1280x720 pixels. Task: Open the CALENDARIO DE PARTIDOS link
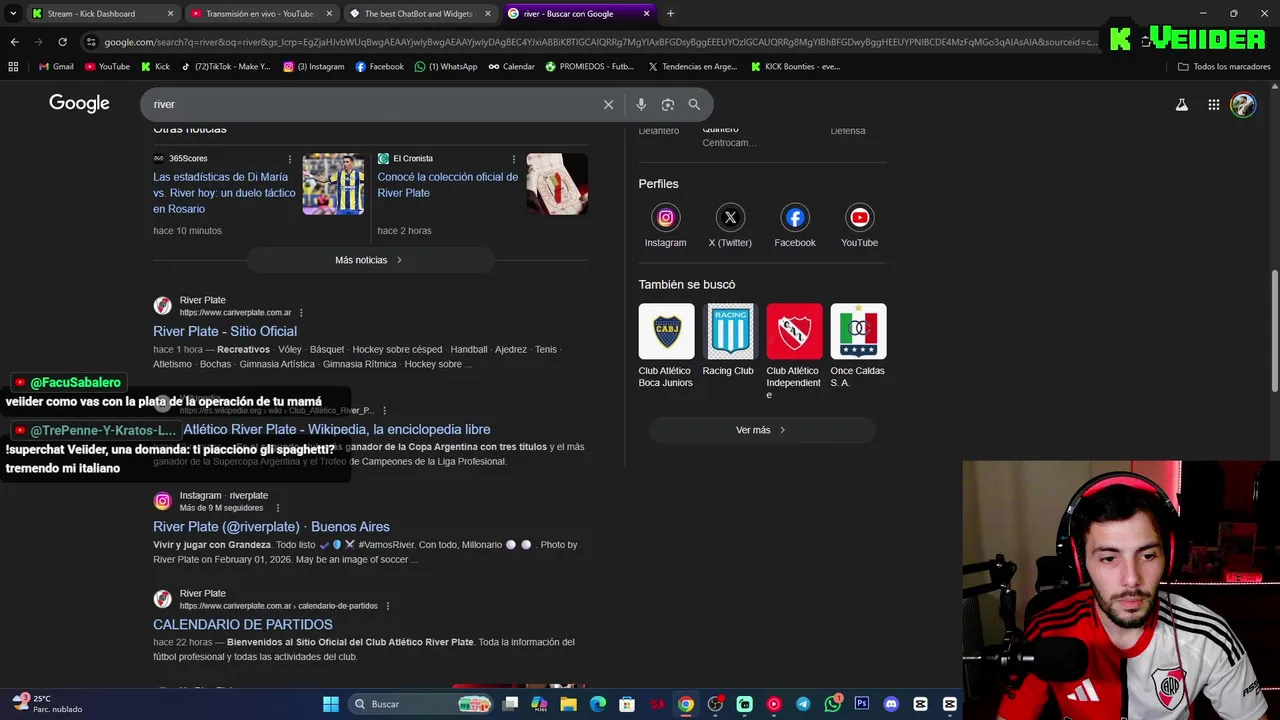point(243,624)
